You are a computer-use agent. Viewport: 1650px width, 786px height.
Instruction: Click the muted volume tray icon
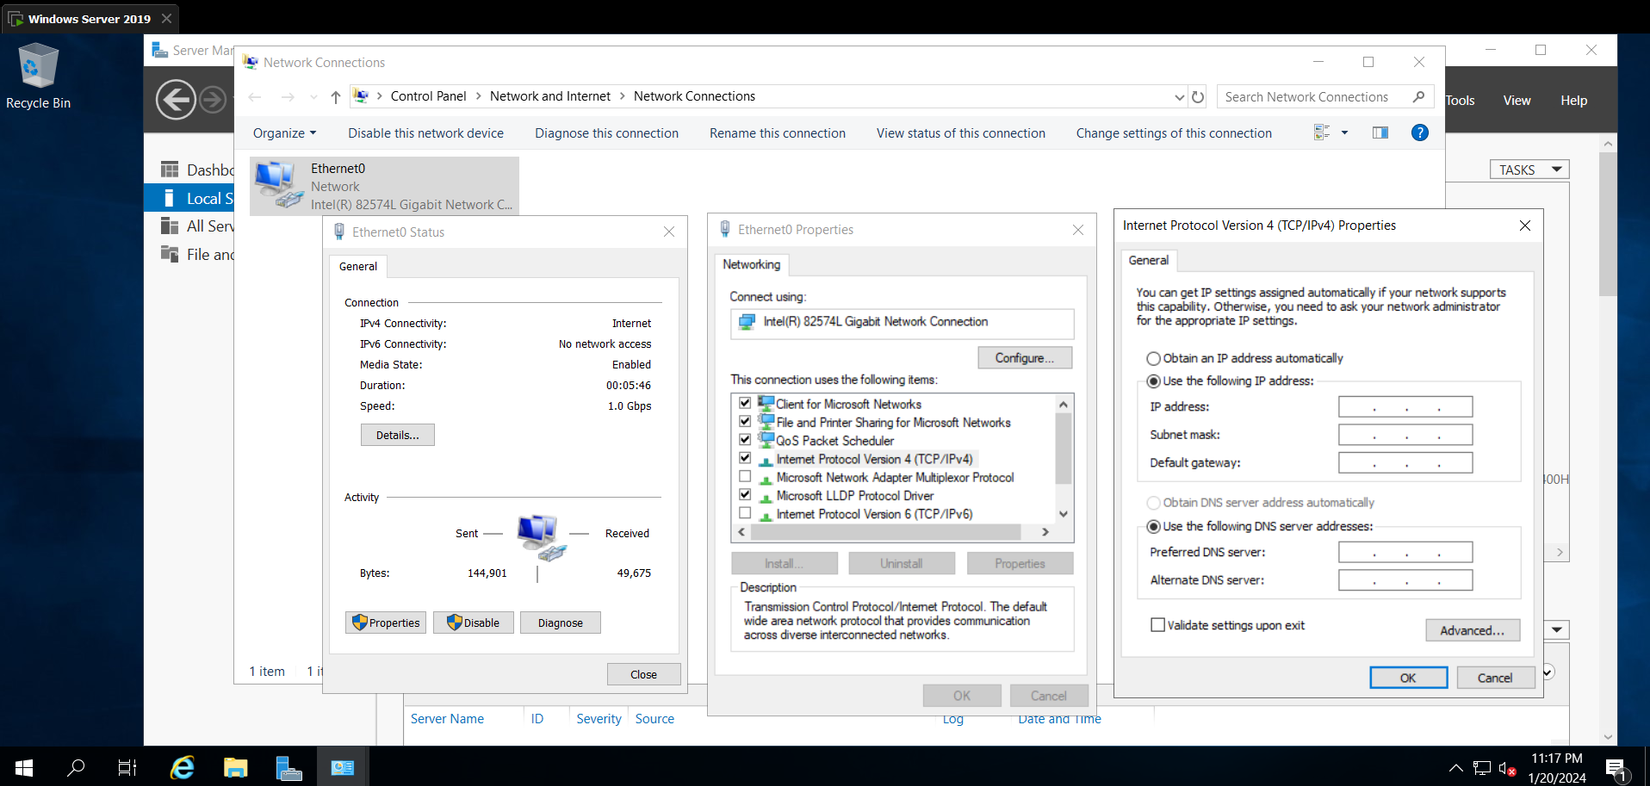click(1507, 768)
